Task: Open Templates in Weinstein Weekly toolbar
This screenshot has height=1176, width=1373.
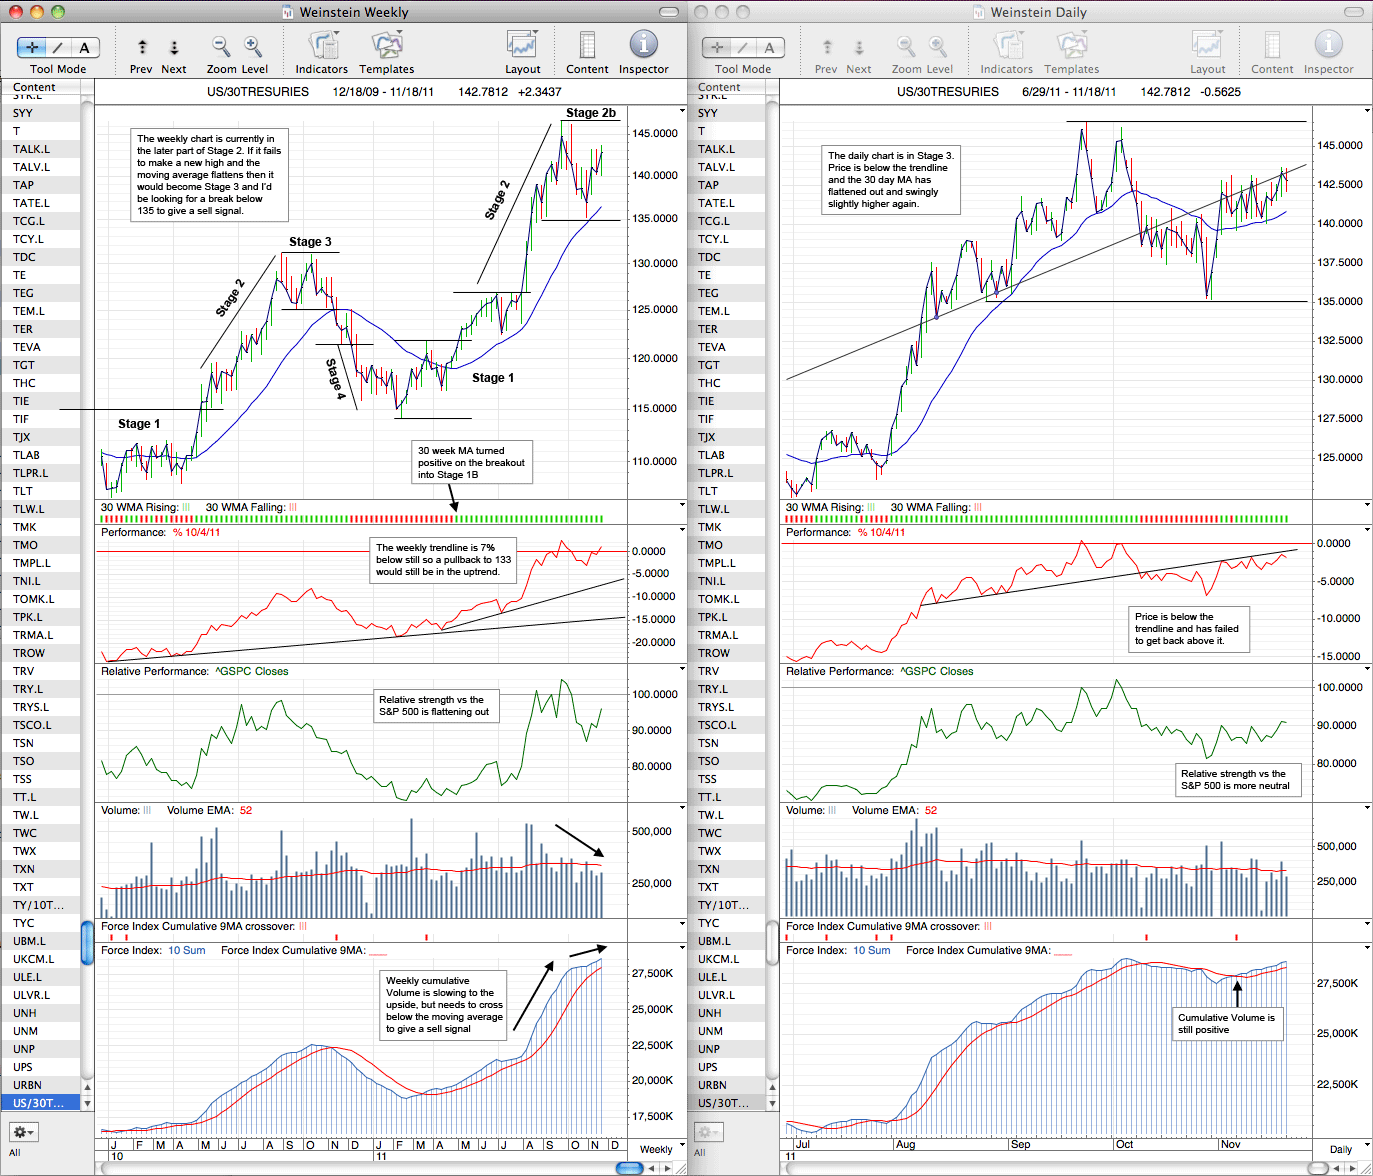Action: (387, 46)
